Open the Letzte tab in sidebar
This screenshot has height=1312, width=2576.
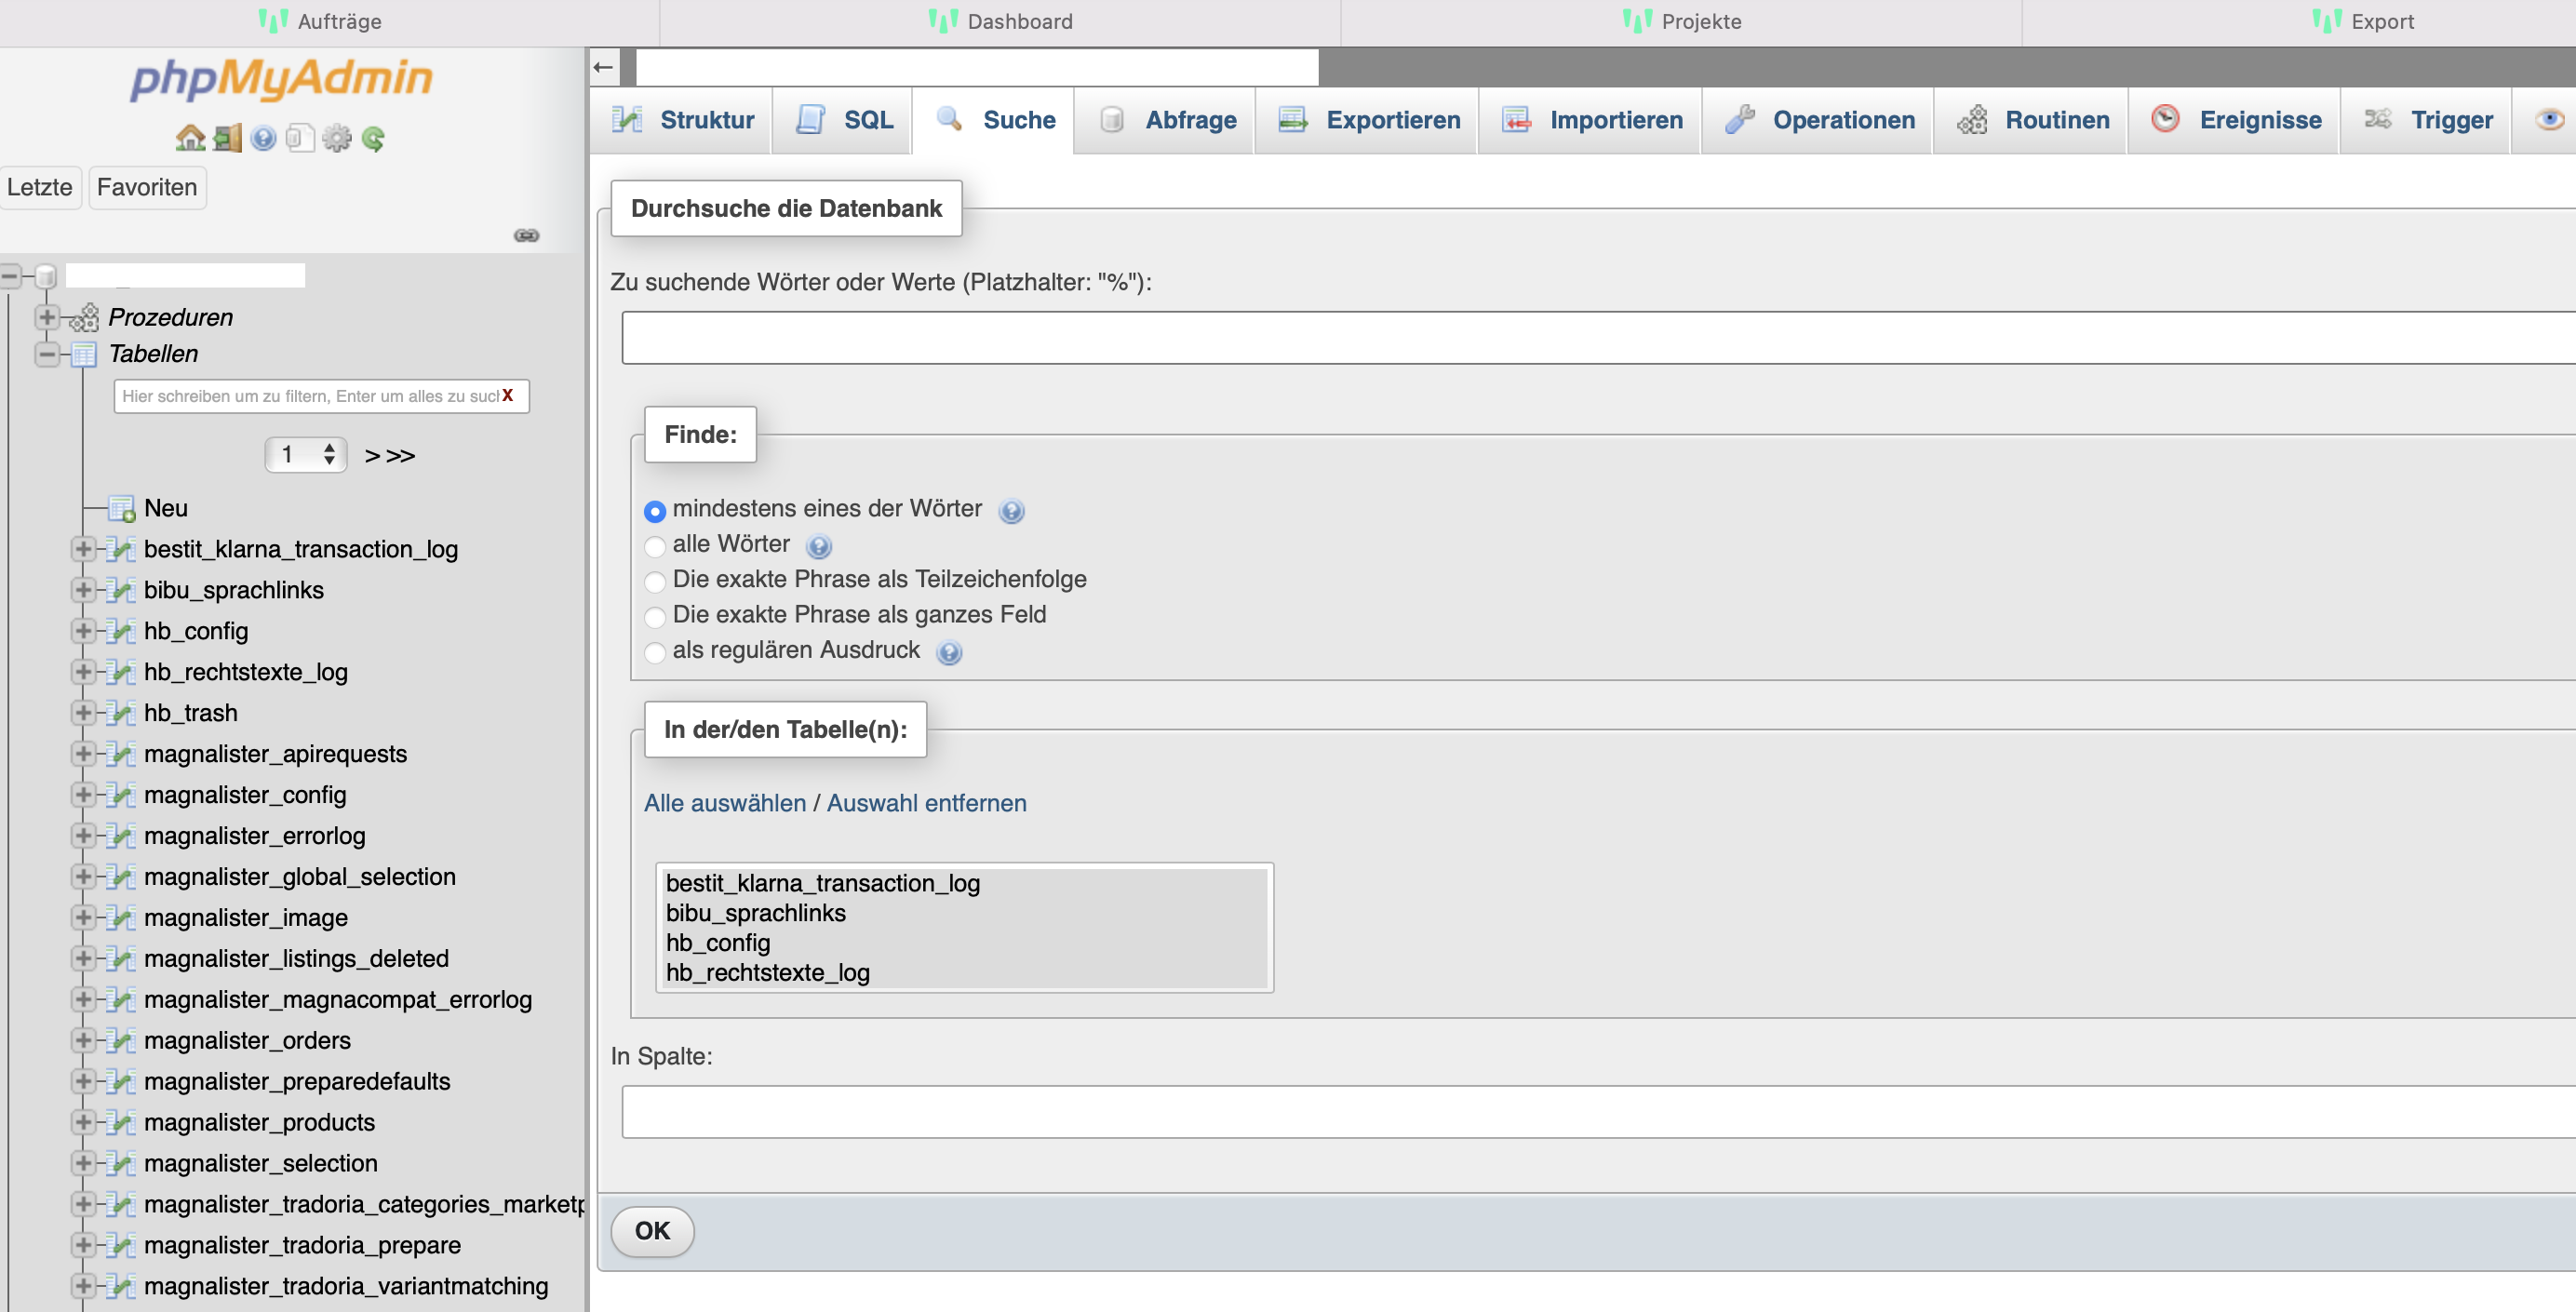(x=40, y=187)
